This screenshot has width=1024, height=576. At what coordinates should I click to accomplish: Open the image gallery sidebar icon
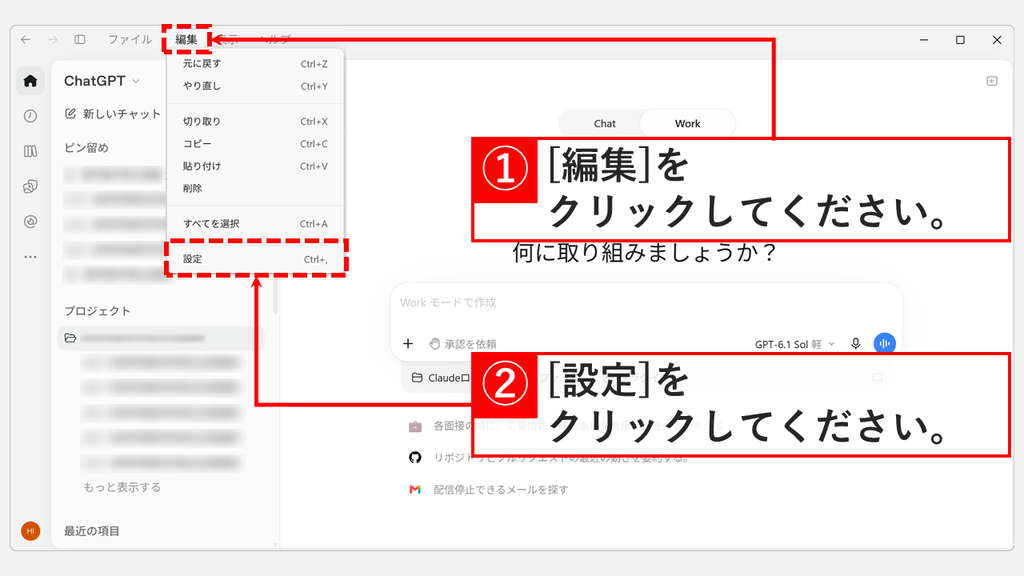point(30,187)
